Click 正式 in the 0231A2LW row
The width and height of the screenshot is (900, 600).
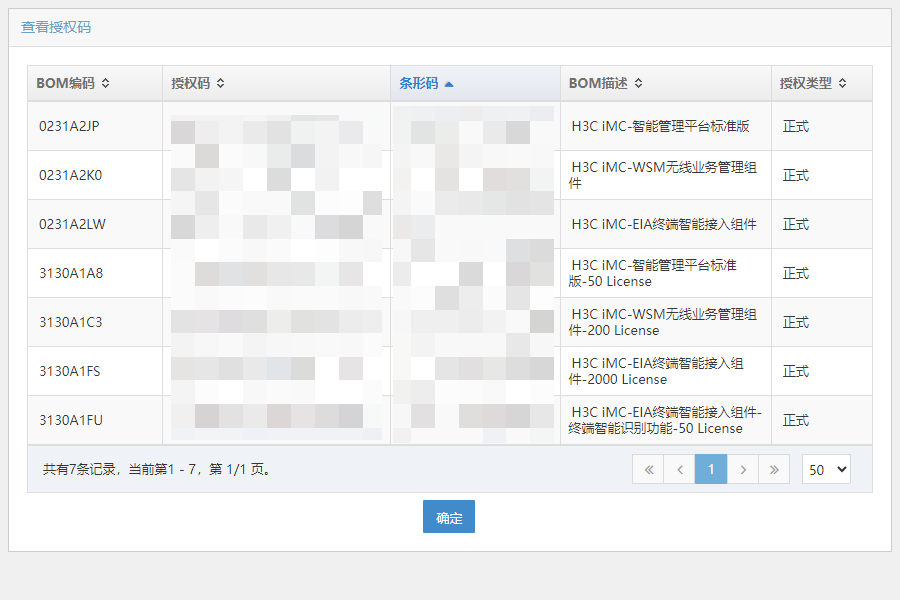click(x=796, y=224)
